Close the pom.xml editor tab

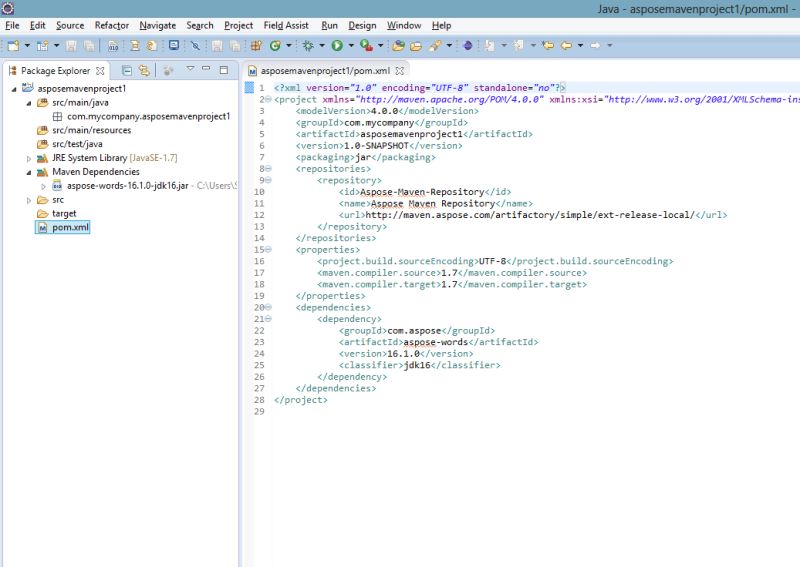click(x=399, y=71)
